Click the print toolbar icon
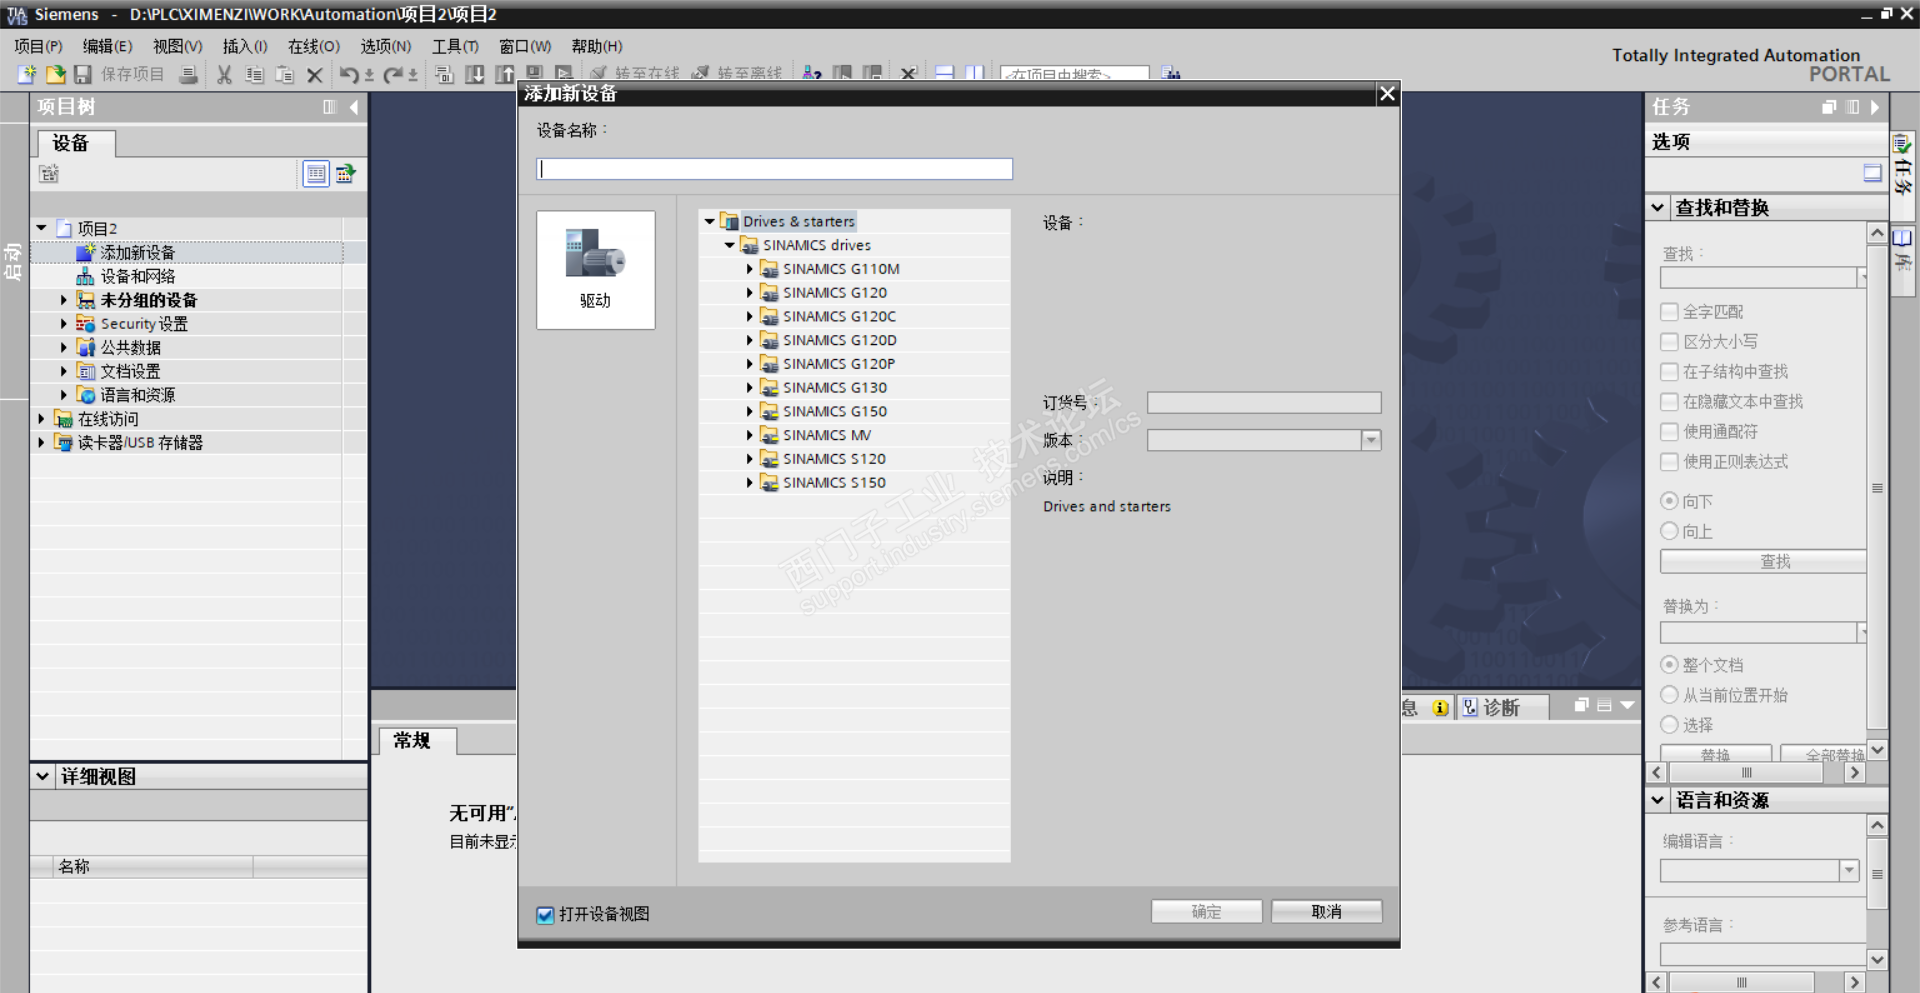Screen dimensions: 1920x993 tap(188, 74)
